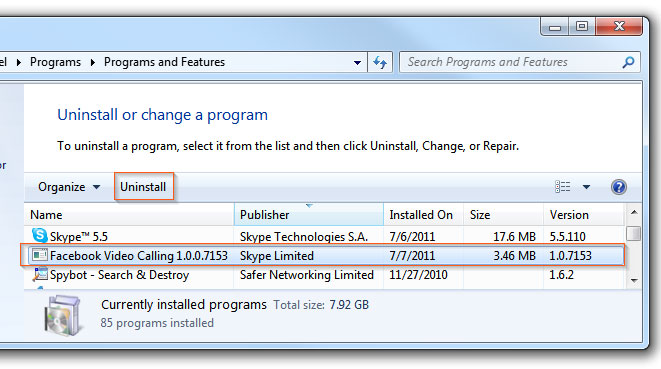Click version 1.0.7153 cell

(x=570, y=256)
